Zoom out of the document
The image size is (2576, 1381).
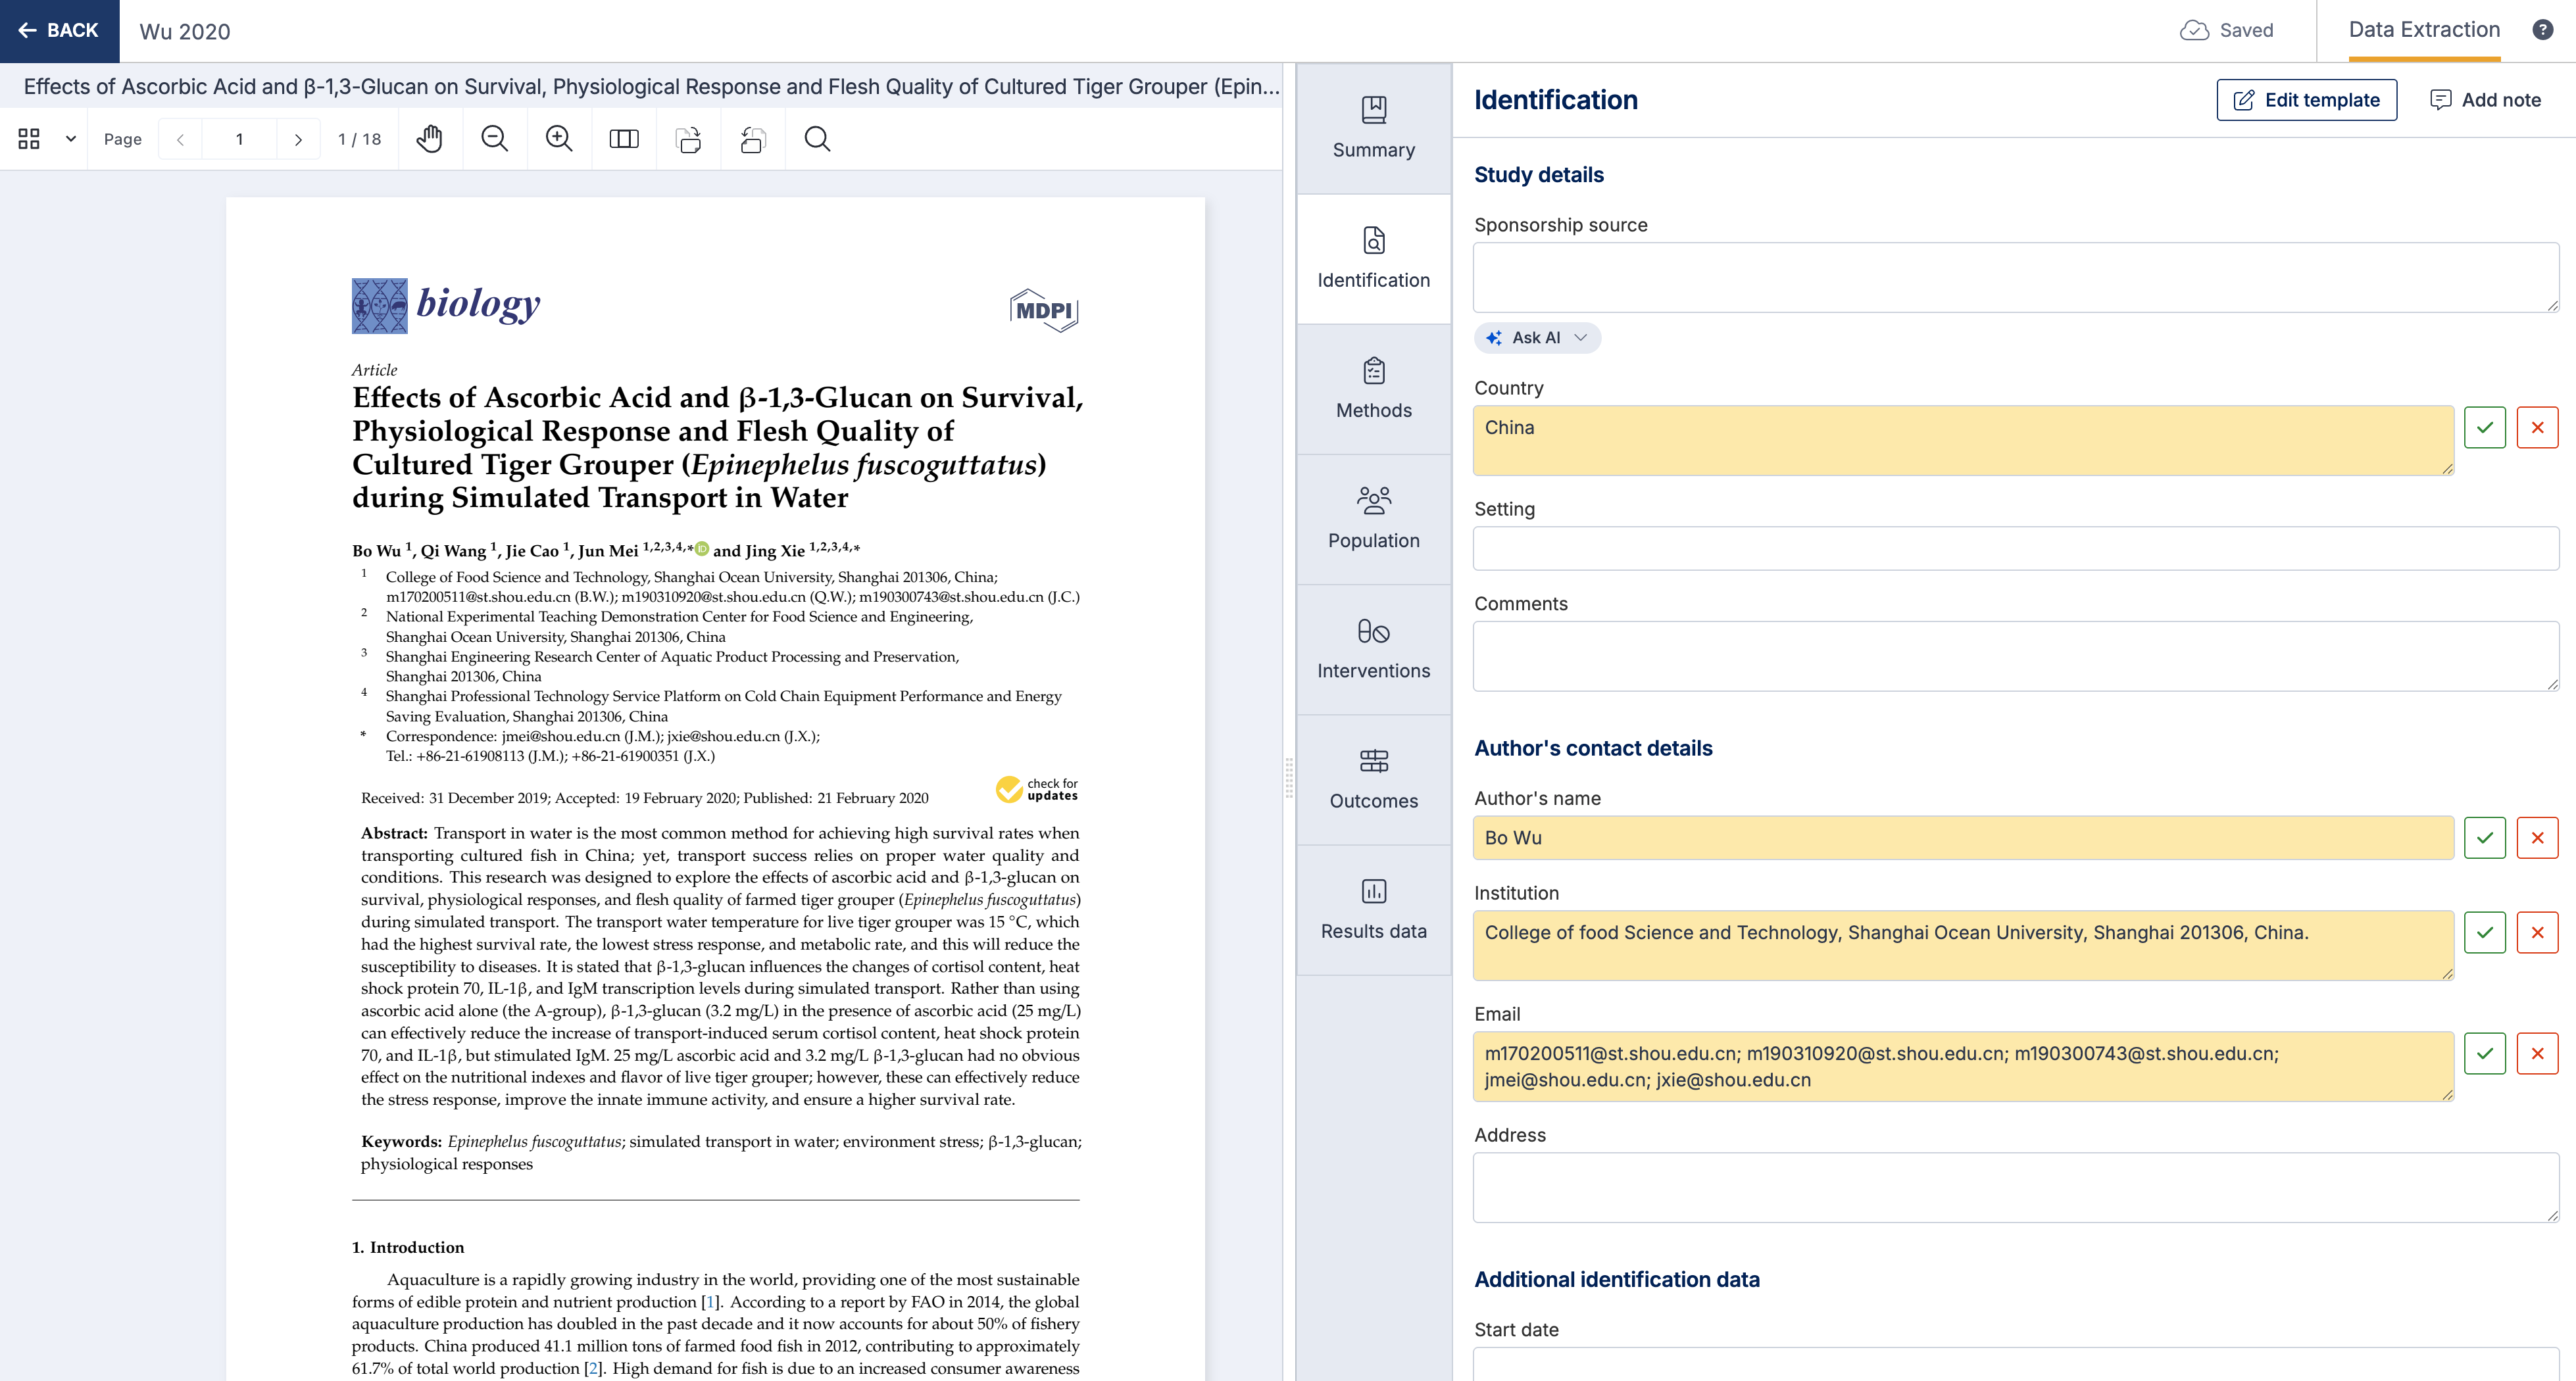(x=494, y=139)
